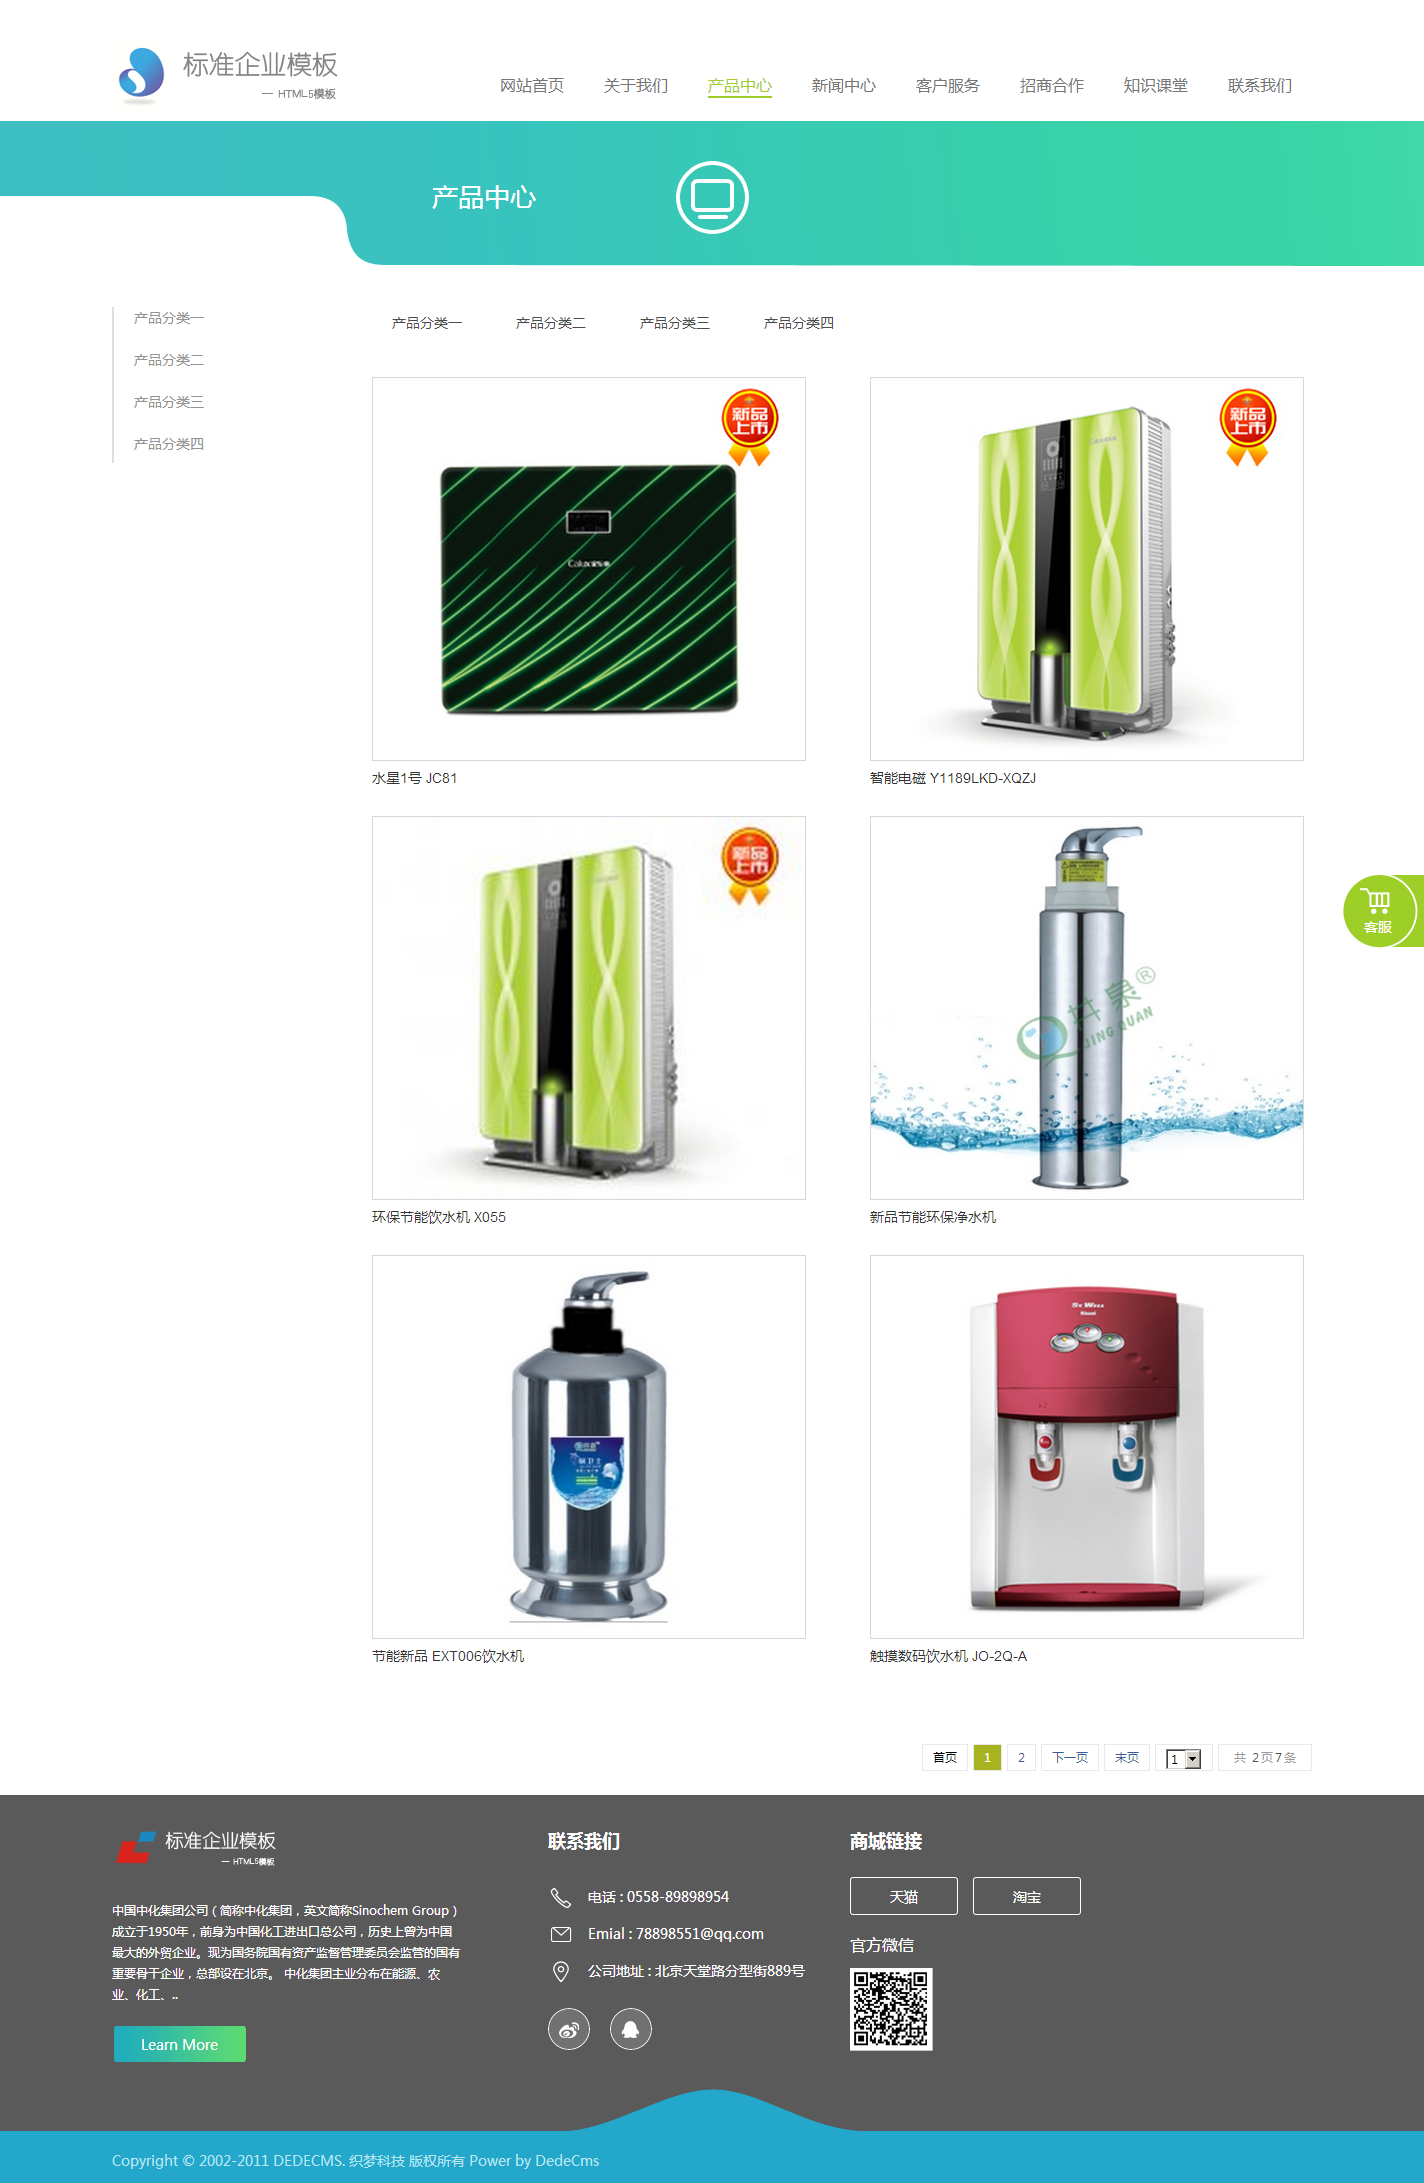Click the official WeChat QR code

(891, 2009)
